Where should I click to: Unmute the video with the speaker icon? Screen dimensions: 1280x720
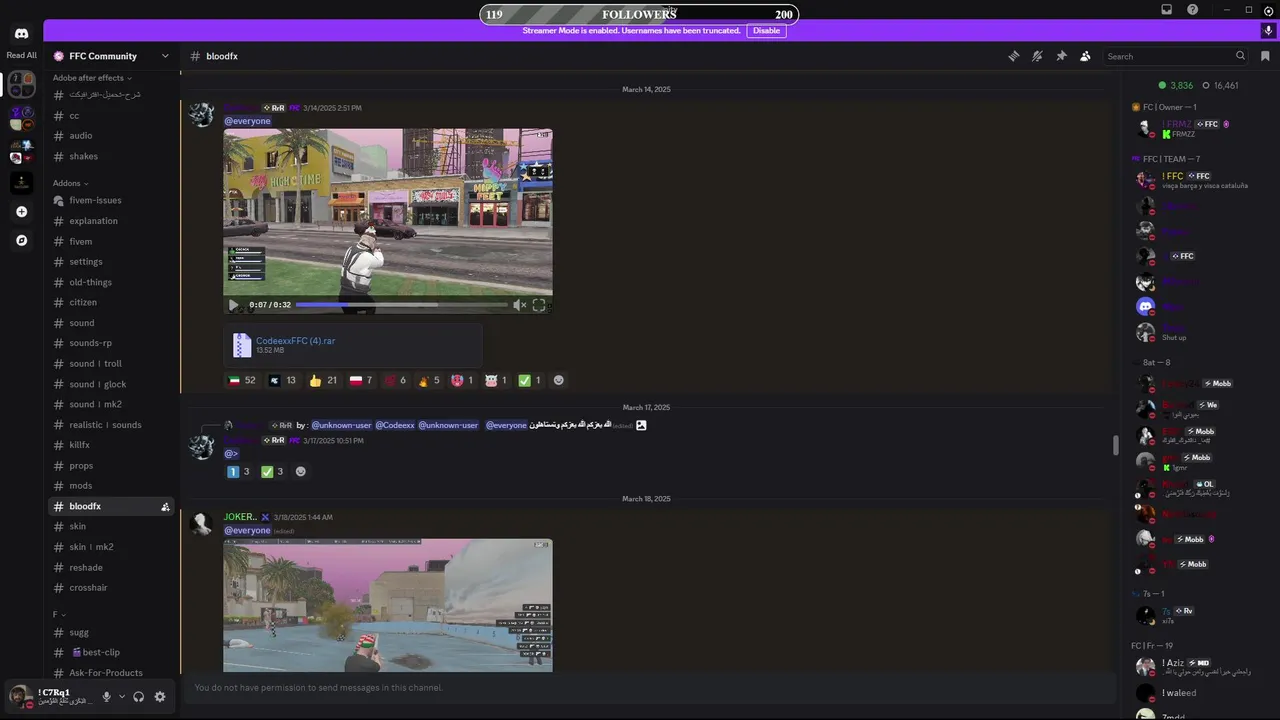pos(519,305)
